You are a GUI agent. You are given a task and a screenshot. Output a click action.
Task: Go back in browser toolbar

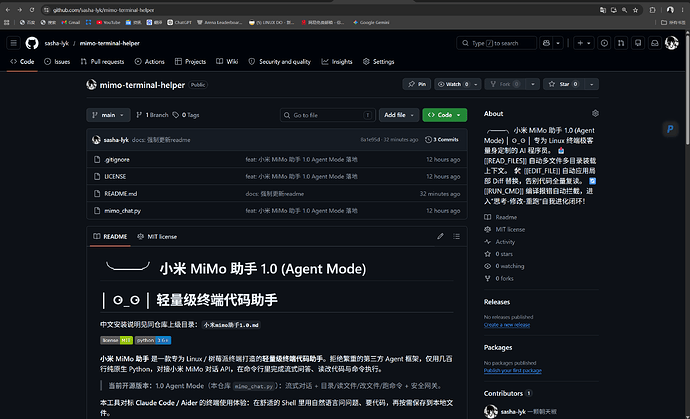tap(8, 10)
